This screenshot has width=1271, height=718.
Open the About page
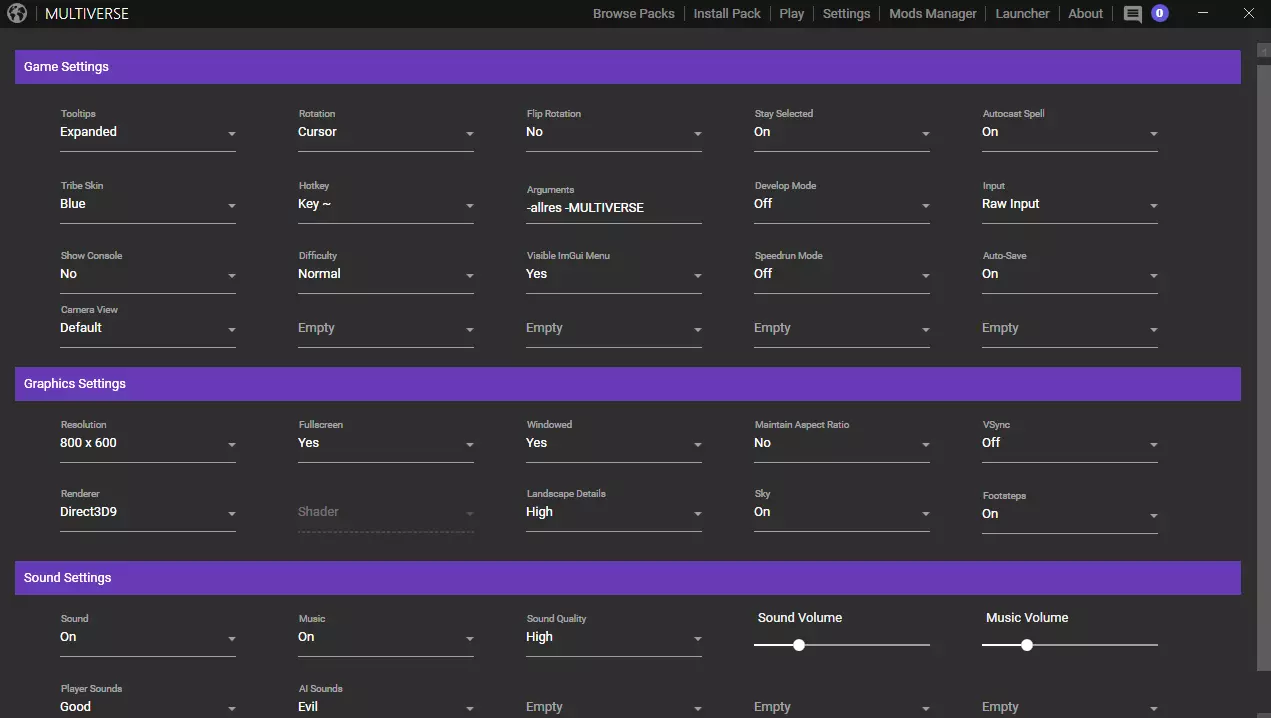tap(1086, 14)
